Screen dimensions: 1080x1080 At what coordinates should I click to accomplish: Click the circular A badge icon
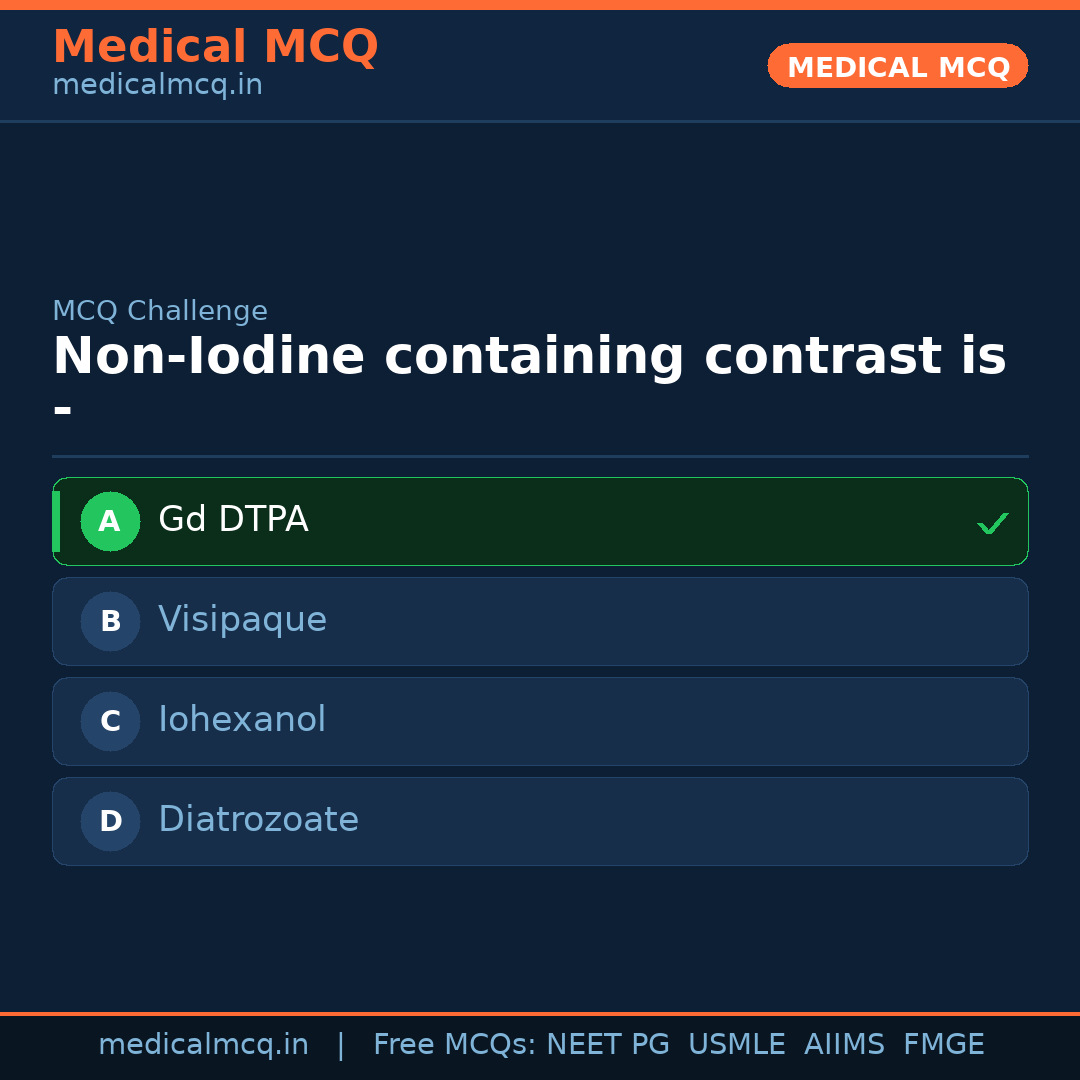[110, 521]
